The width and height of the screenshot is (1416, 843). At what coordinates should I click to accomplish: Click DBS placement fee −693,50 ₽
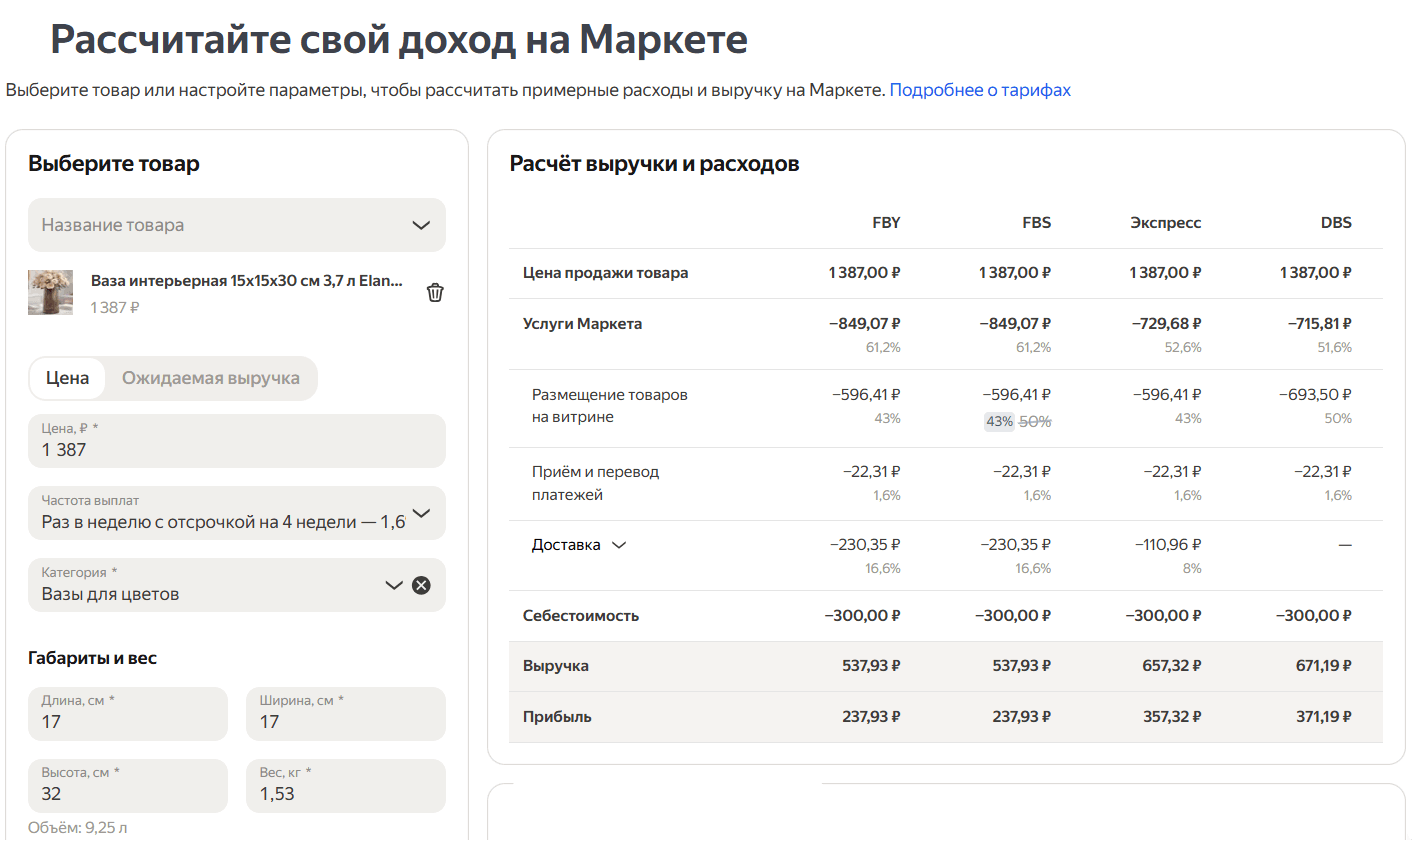tap(1315, 395)
